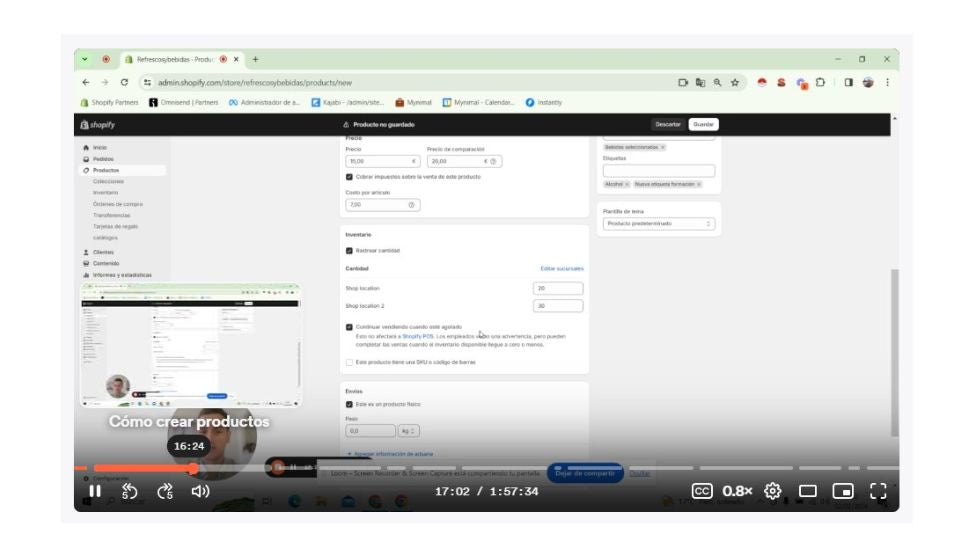Toggle closed captions
The height and width of the screenshot is (557, 968).
702,491
